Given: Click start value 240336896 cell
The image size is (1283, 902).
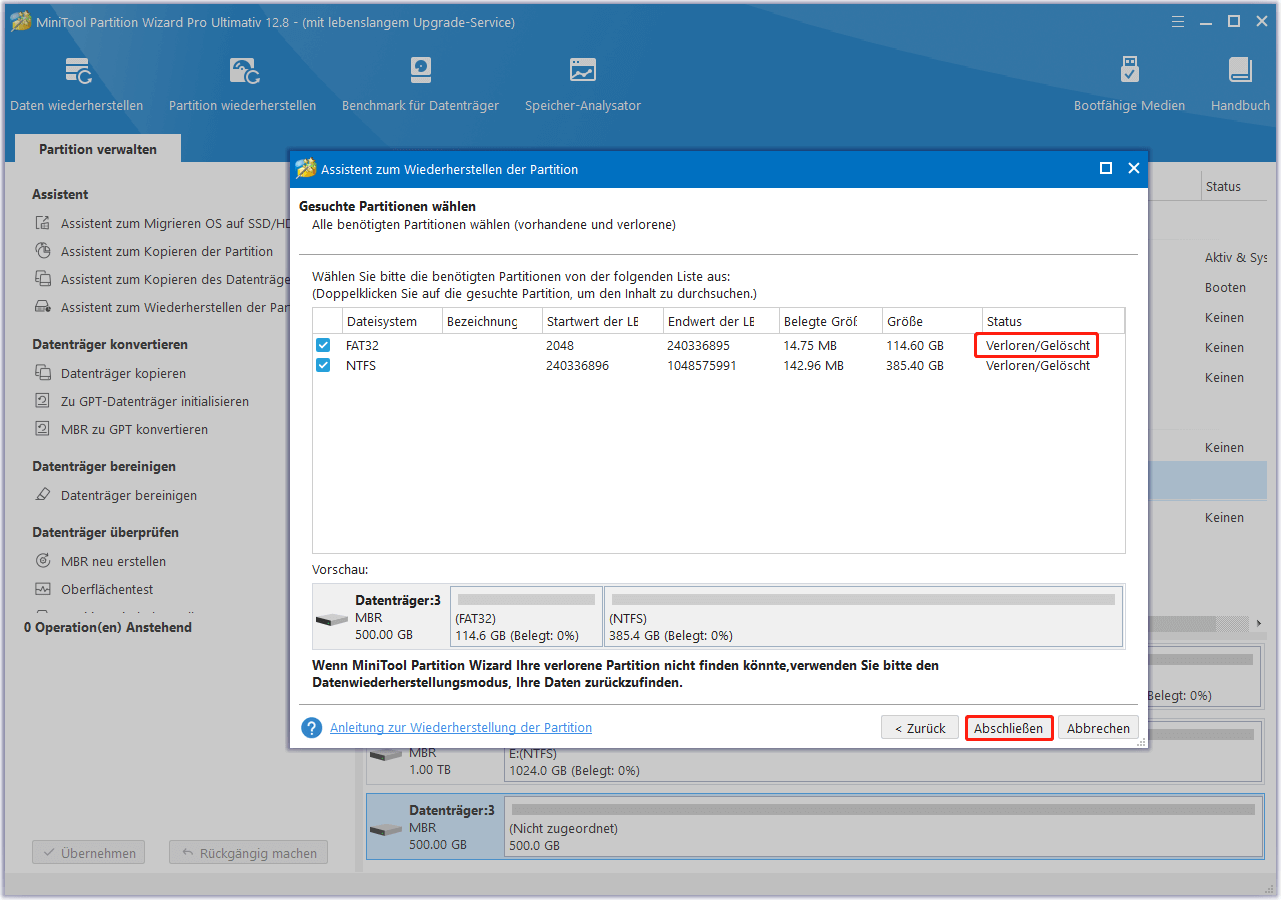Looking at the screenshot, I should 577,366.
